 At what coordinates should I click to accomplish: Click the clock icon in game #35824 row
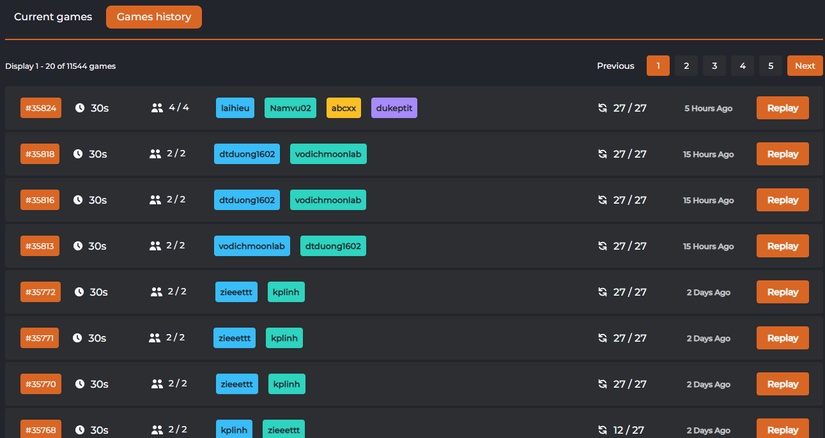pos(79,108)
